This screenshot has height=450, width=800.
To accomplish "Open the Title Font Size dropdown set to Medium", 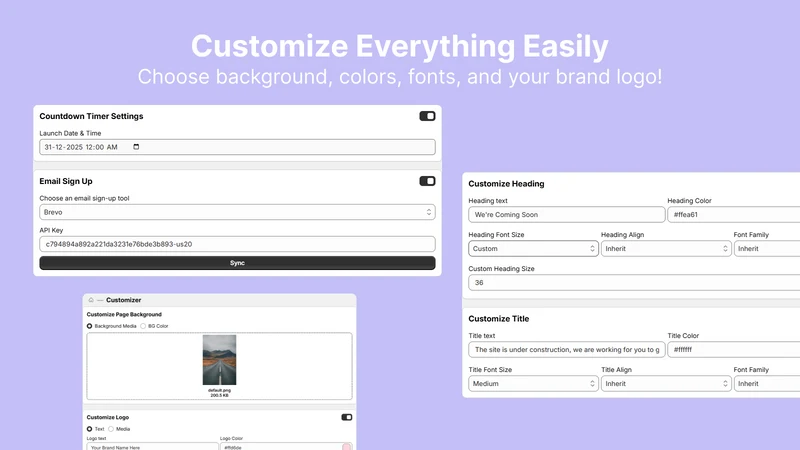I will click(533, 384).
